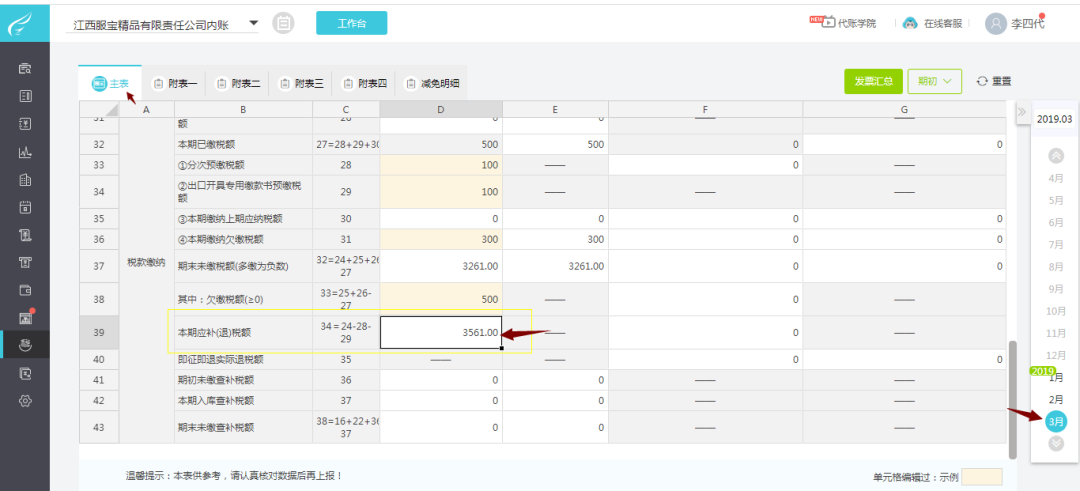Select row 39 header
The image size is (1080, 491).
click(x=98, y=333)
